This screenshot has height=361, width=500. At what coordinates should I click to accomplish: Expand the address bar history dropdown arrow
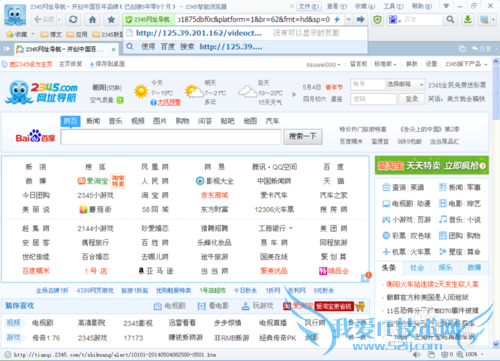coord(349,20)
